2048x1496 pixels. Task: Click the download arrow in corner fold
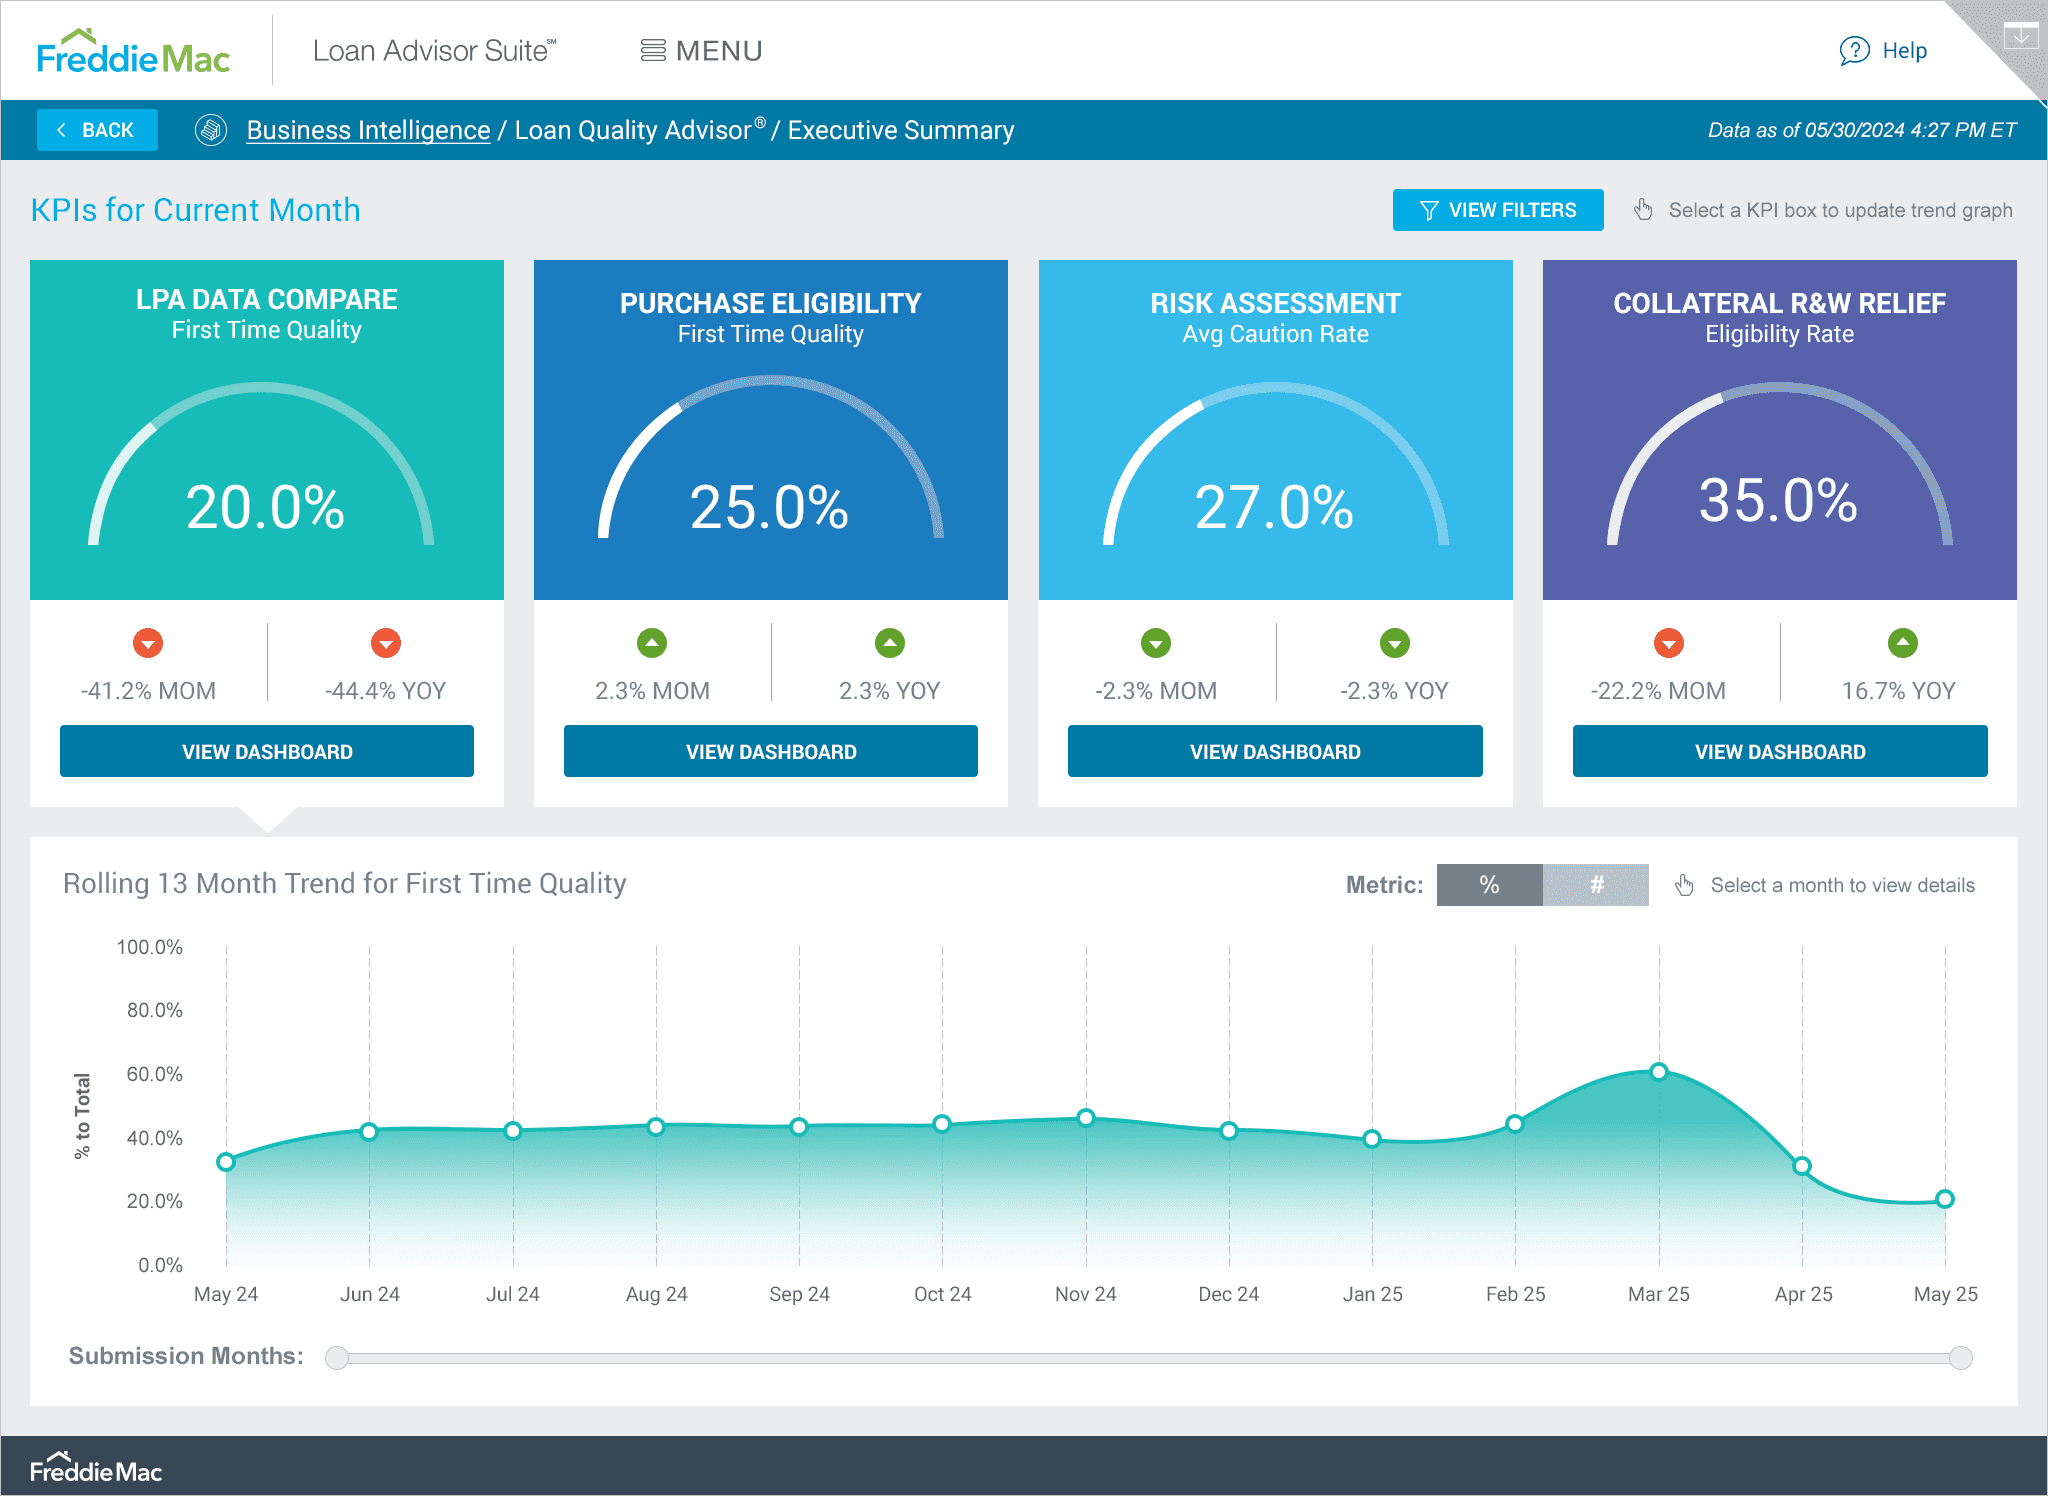tap(2021, 37)
